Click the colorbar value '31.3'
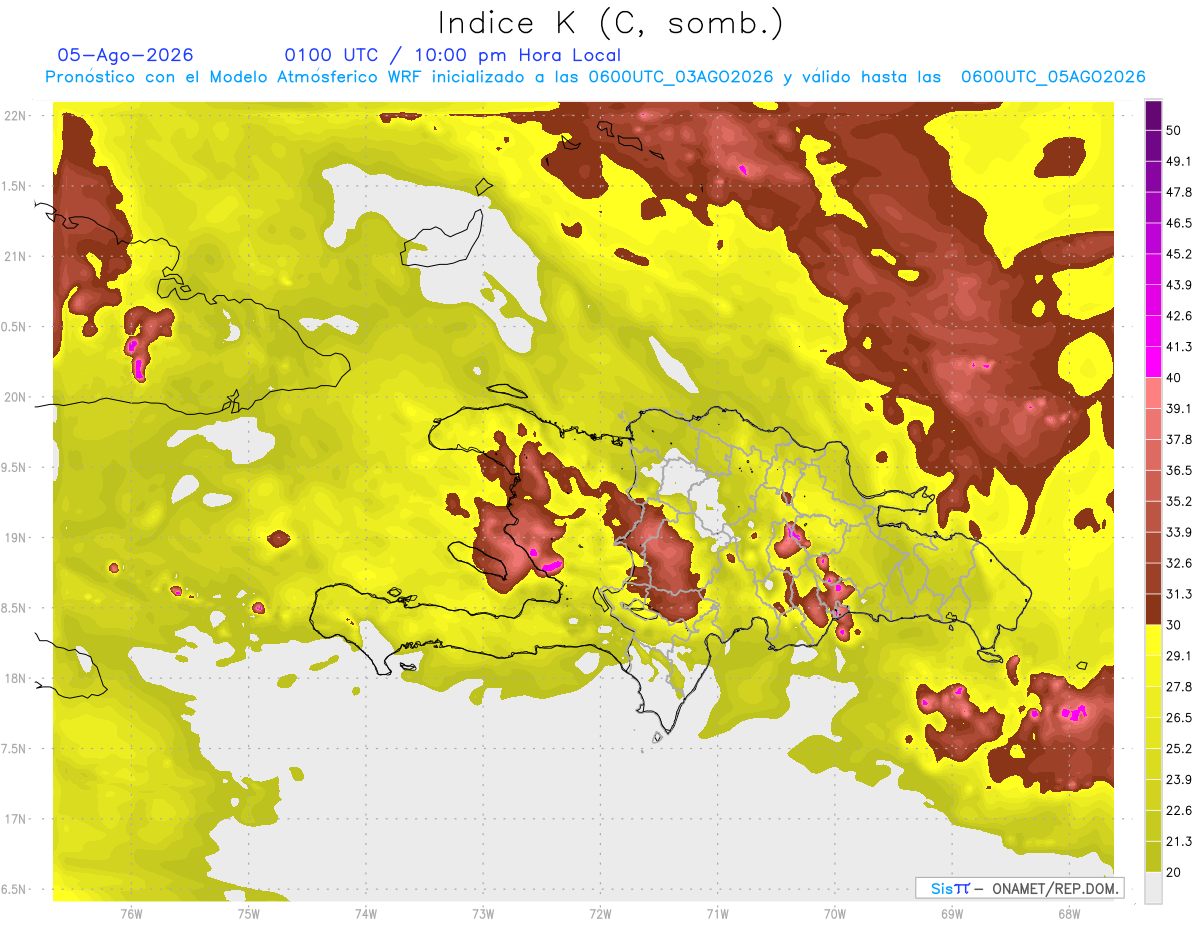This screenshot has height=927, width=1200. [1178, 594]
